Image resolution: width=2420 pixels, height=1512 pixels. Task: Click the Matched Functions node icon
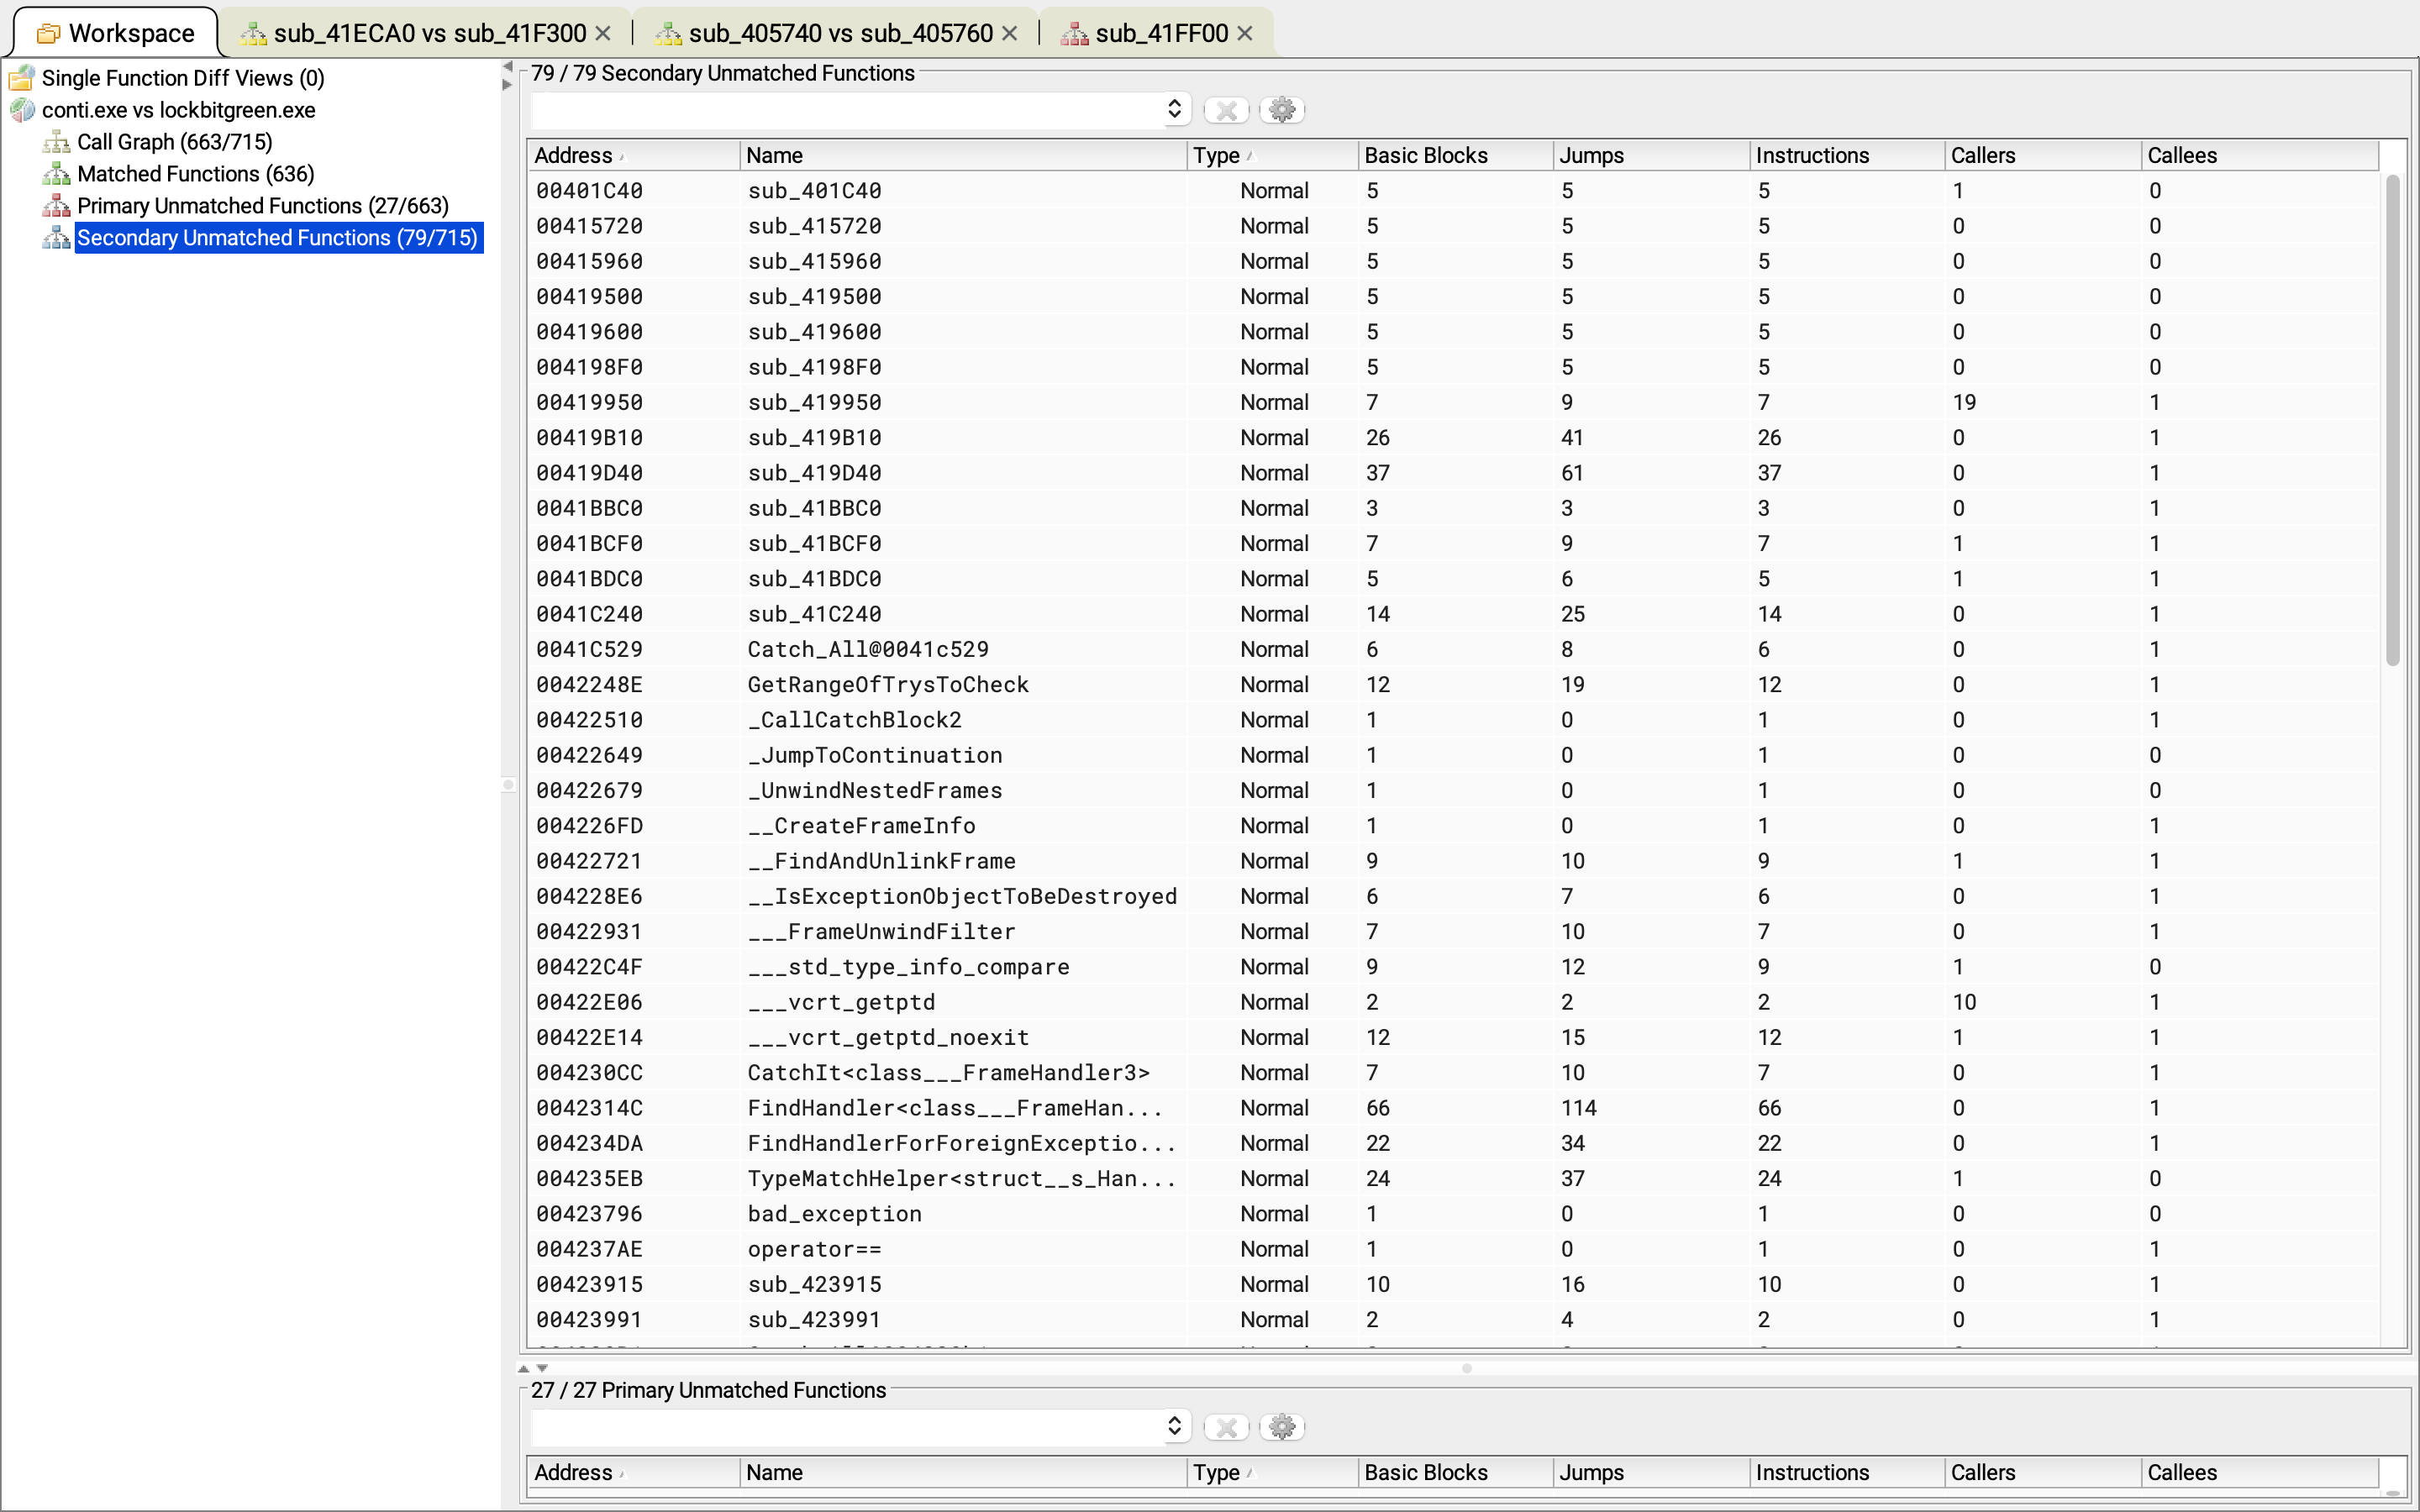tap(57, 173)
